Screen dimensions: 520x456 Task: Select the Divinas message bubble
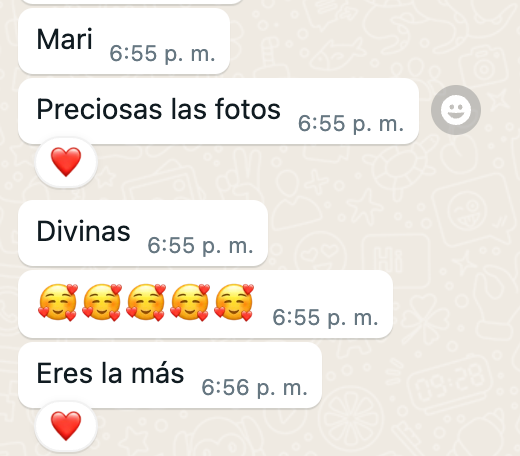click(x=143, y=233)
